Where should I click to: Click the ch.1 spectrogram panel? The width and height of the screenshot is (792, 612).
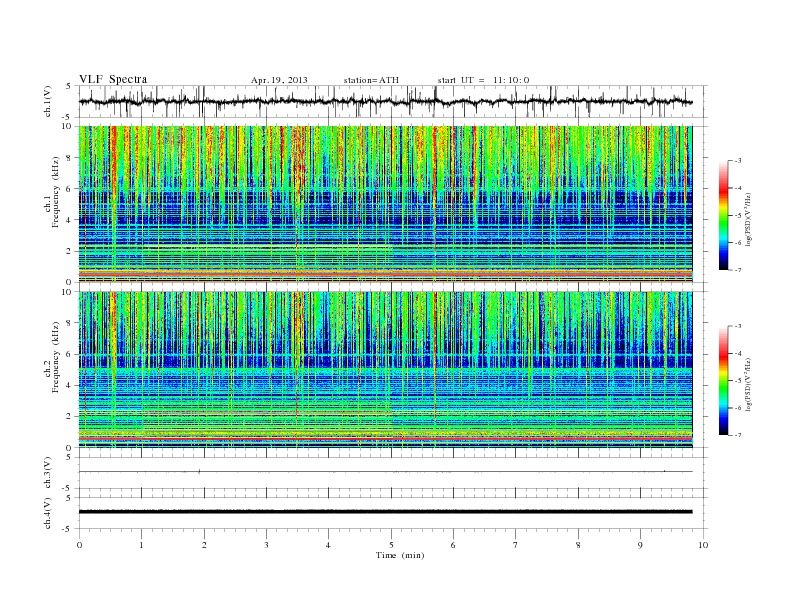tap(385, 204)
